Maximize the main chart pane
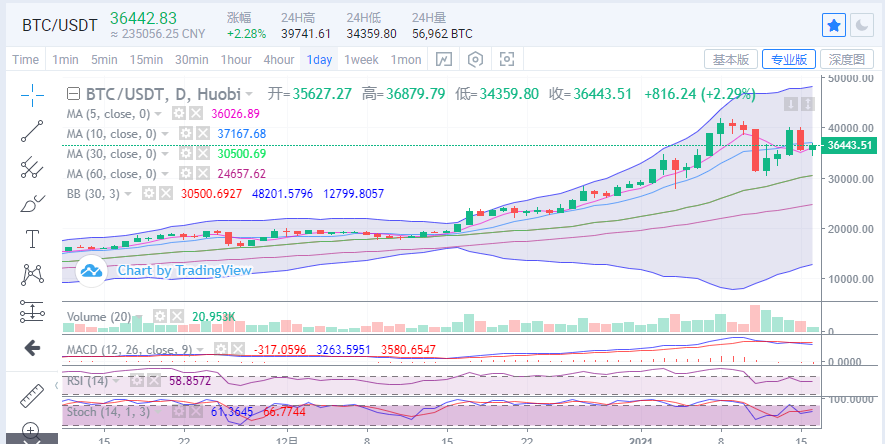 (x=807, y=104)
